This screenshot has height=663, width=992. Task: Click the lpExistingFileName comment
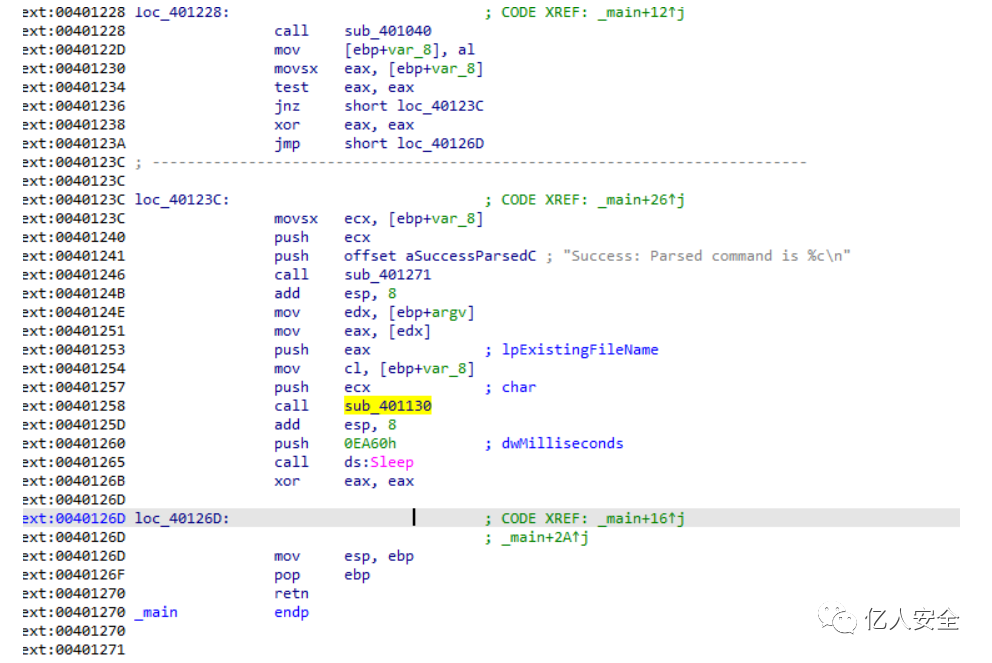point(580,350)
